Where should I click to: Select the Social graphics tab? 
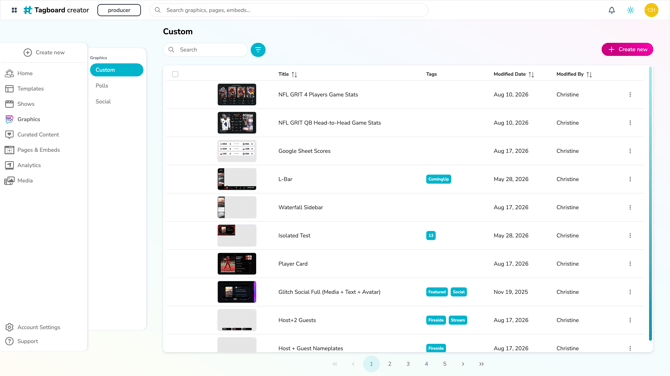click(103, 102)
